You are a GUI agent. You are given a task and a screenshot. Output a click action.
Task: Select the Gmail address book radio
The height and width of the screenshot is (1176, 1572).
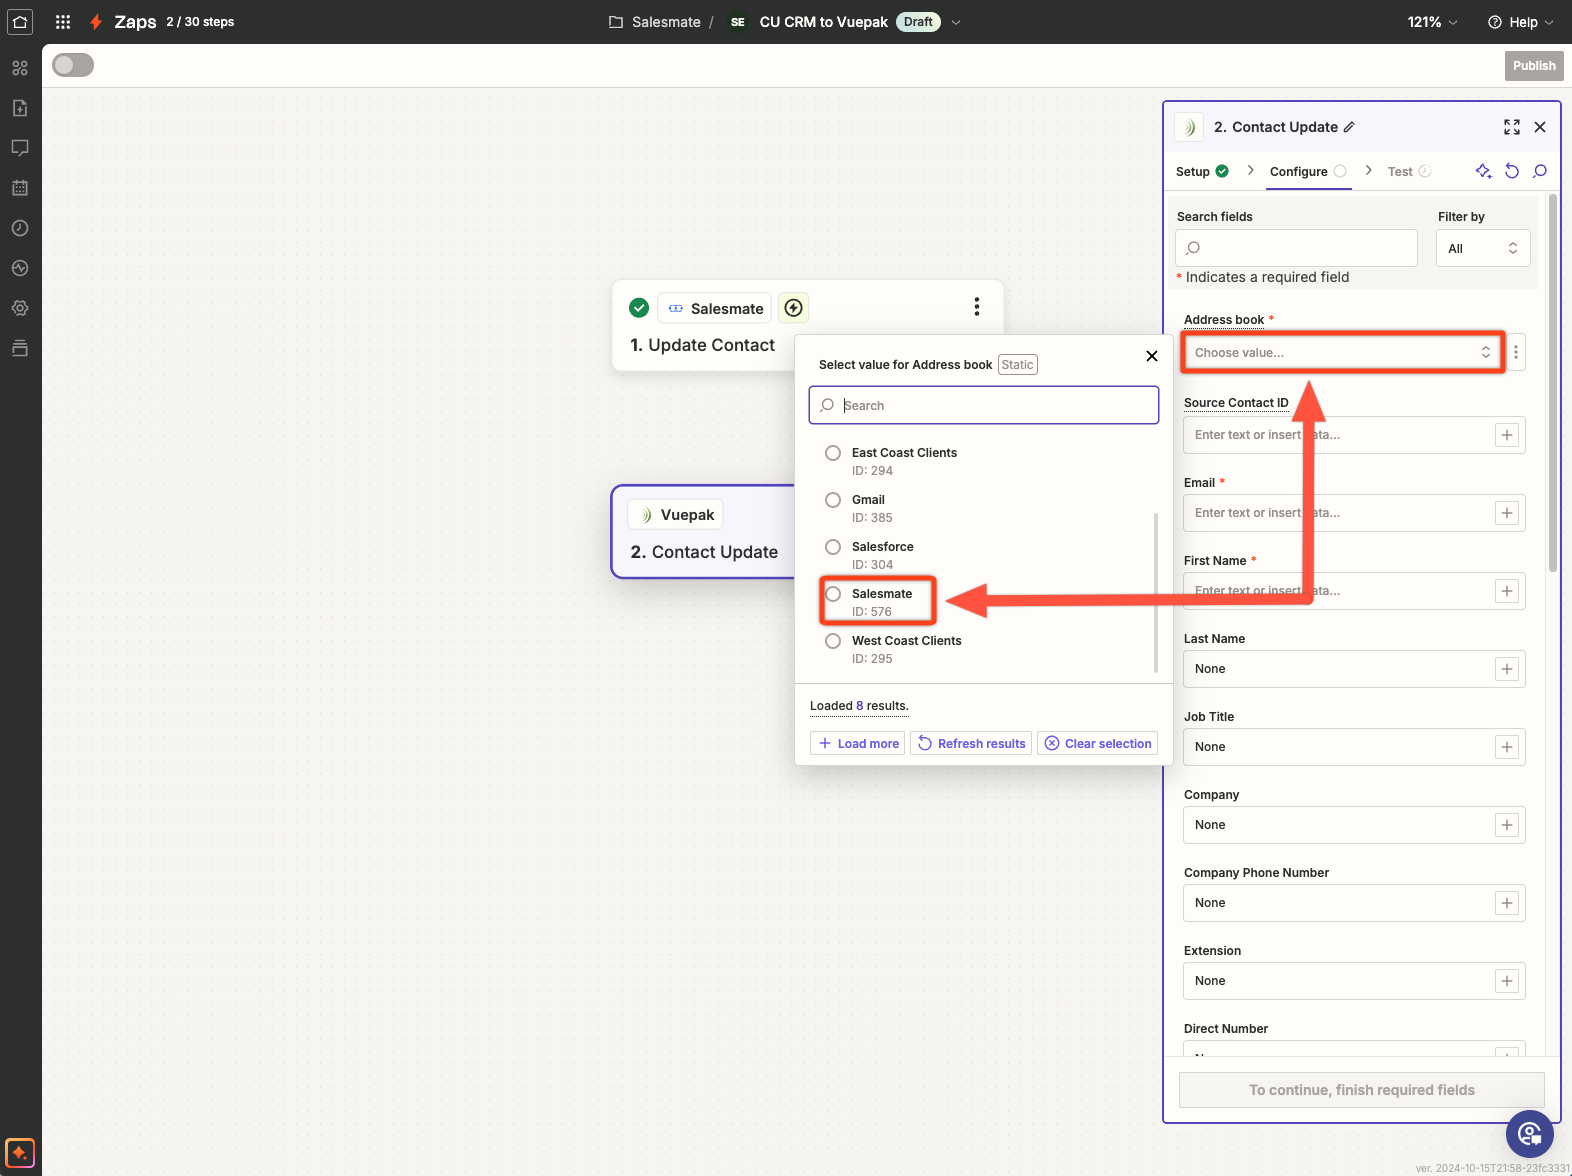click(833, 500)
